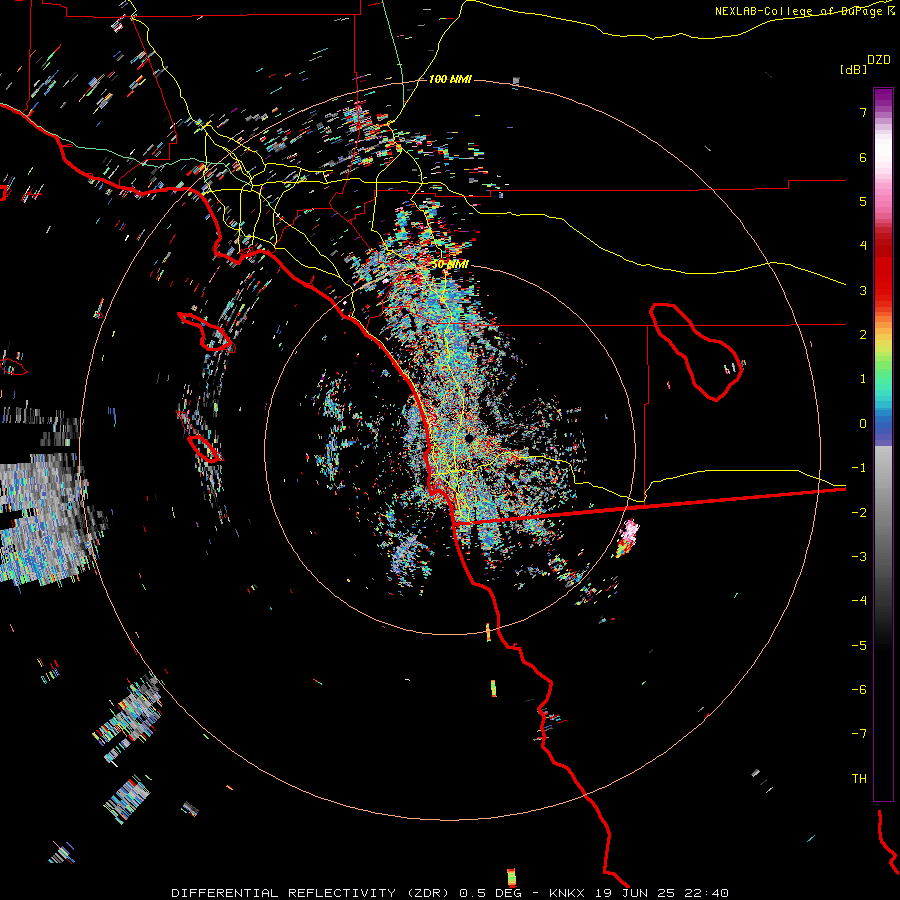Viewport: 900px width, 900px height.
Task: Click the scale label -3
Action: pos(859,556)
